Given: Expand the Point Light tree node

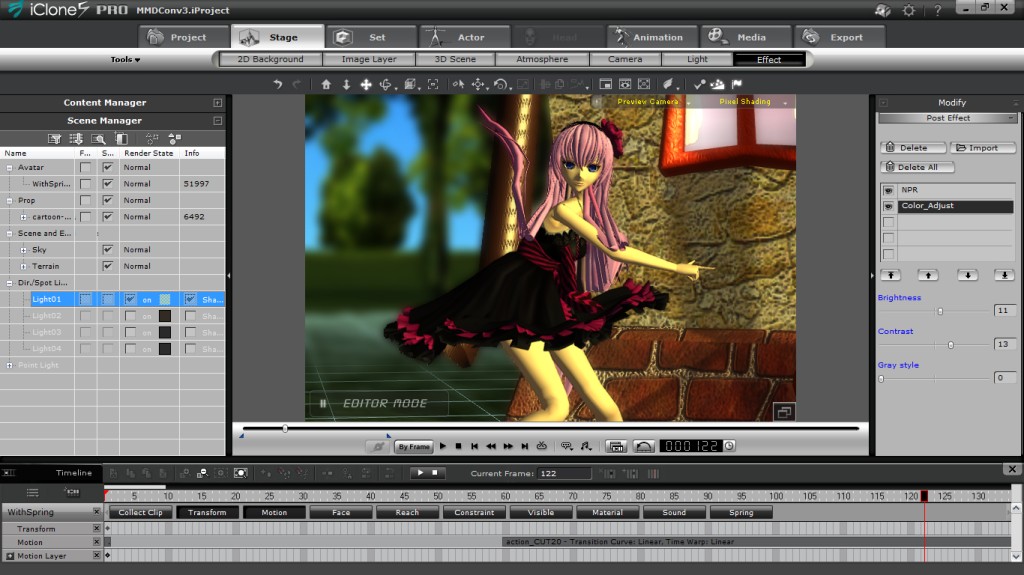Looking at the screenshot, I should tap(10, 365).
